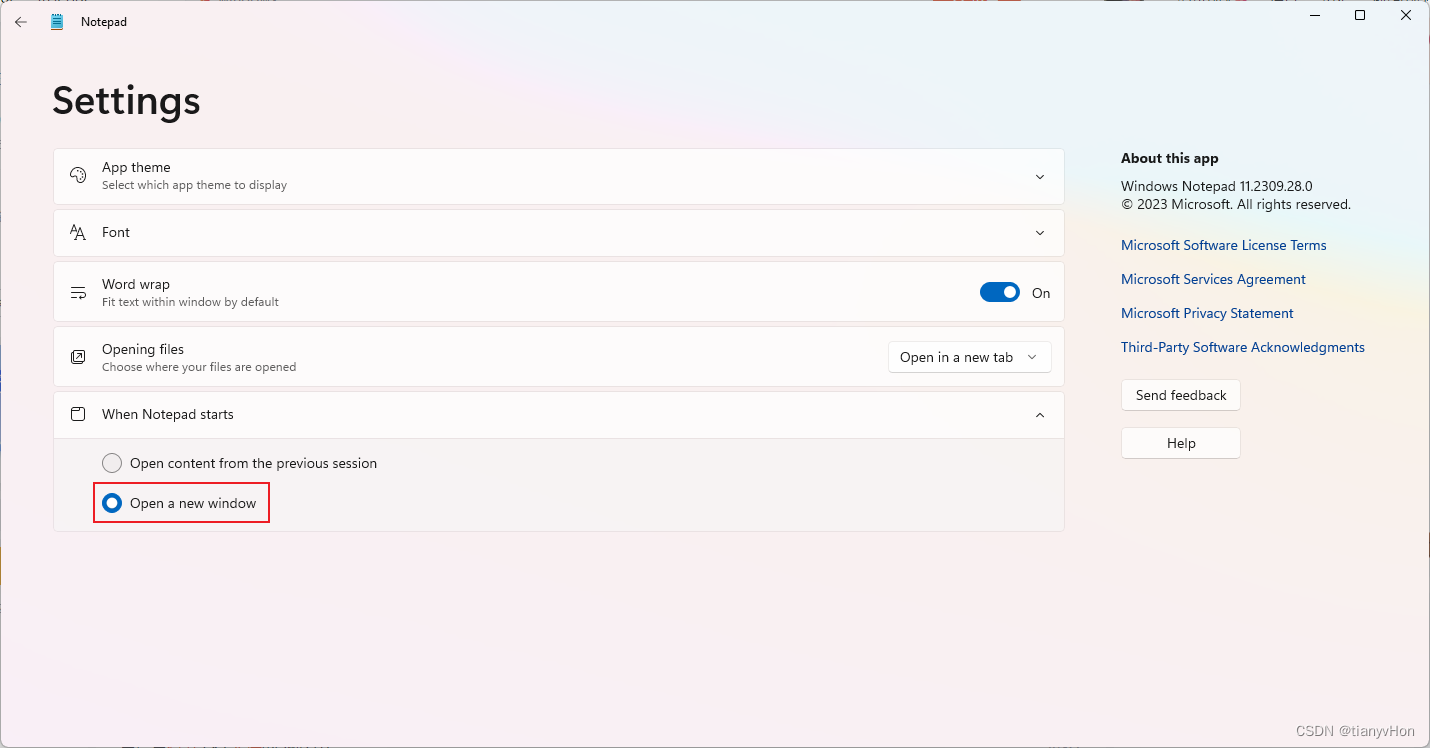
Task: Click the Send feedback button
Action: (x=1181, y=395)
